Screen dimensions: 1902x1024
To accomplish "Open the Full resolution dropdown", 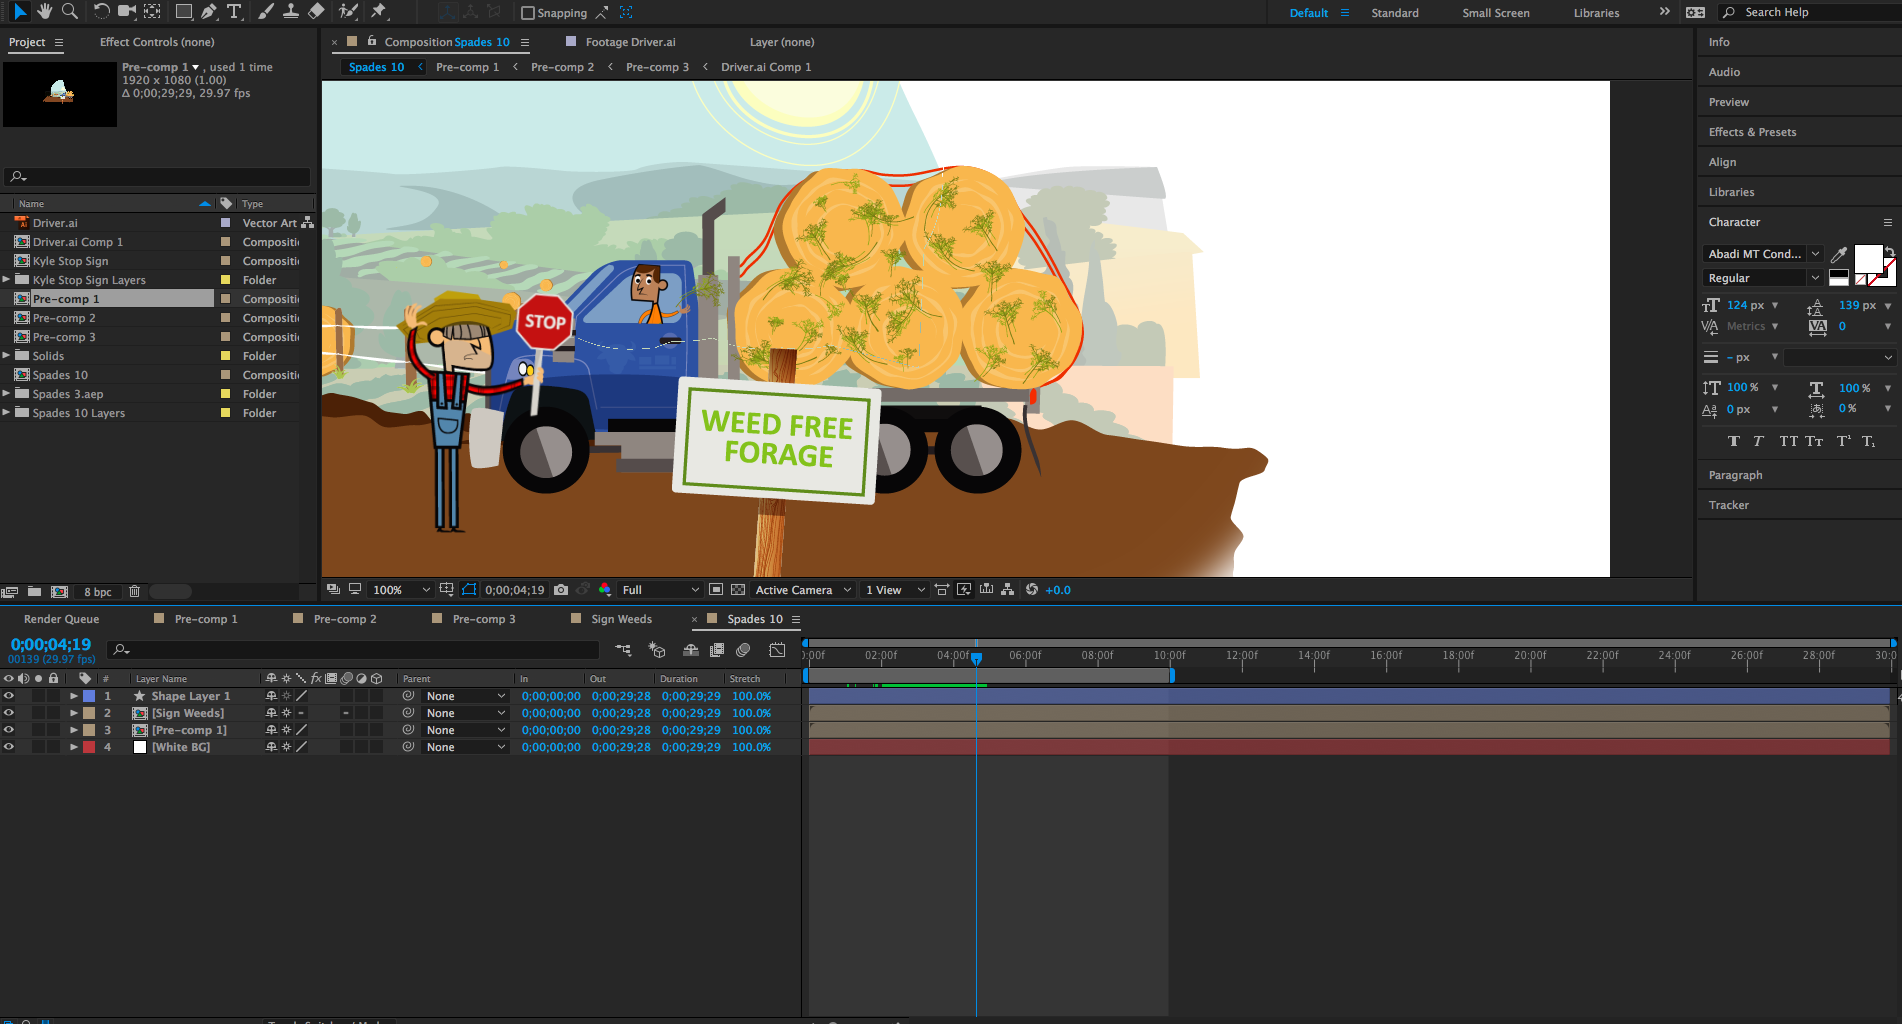I will coord(660,590).
